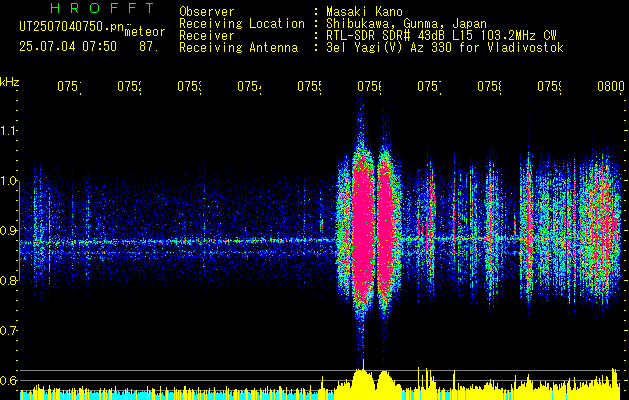
Task: Click the 0800 time marker
Action: [611, 87]
